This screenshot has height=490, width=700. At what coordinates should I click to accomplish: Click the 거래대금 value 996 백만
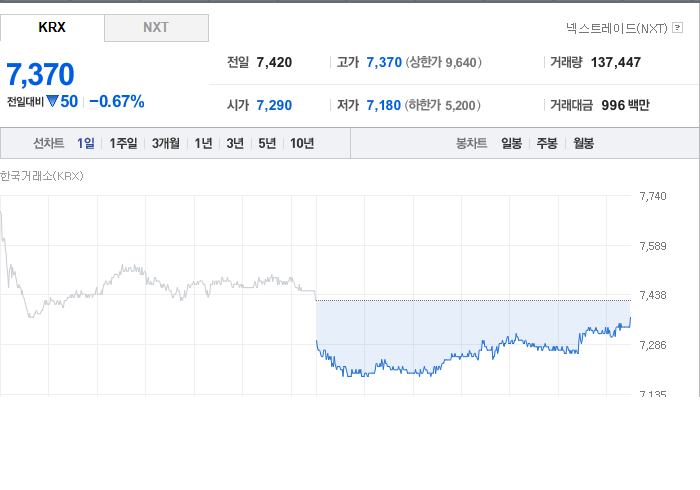click(625, 105)
